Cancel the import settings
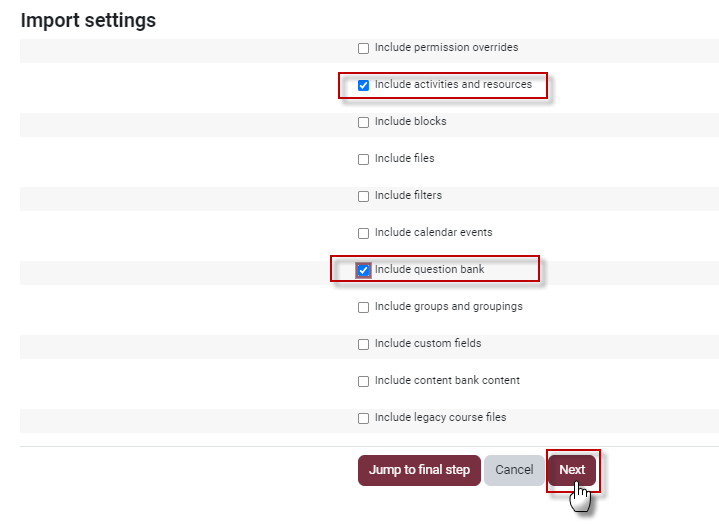 (514, 470)
